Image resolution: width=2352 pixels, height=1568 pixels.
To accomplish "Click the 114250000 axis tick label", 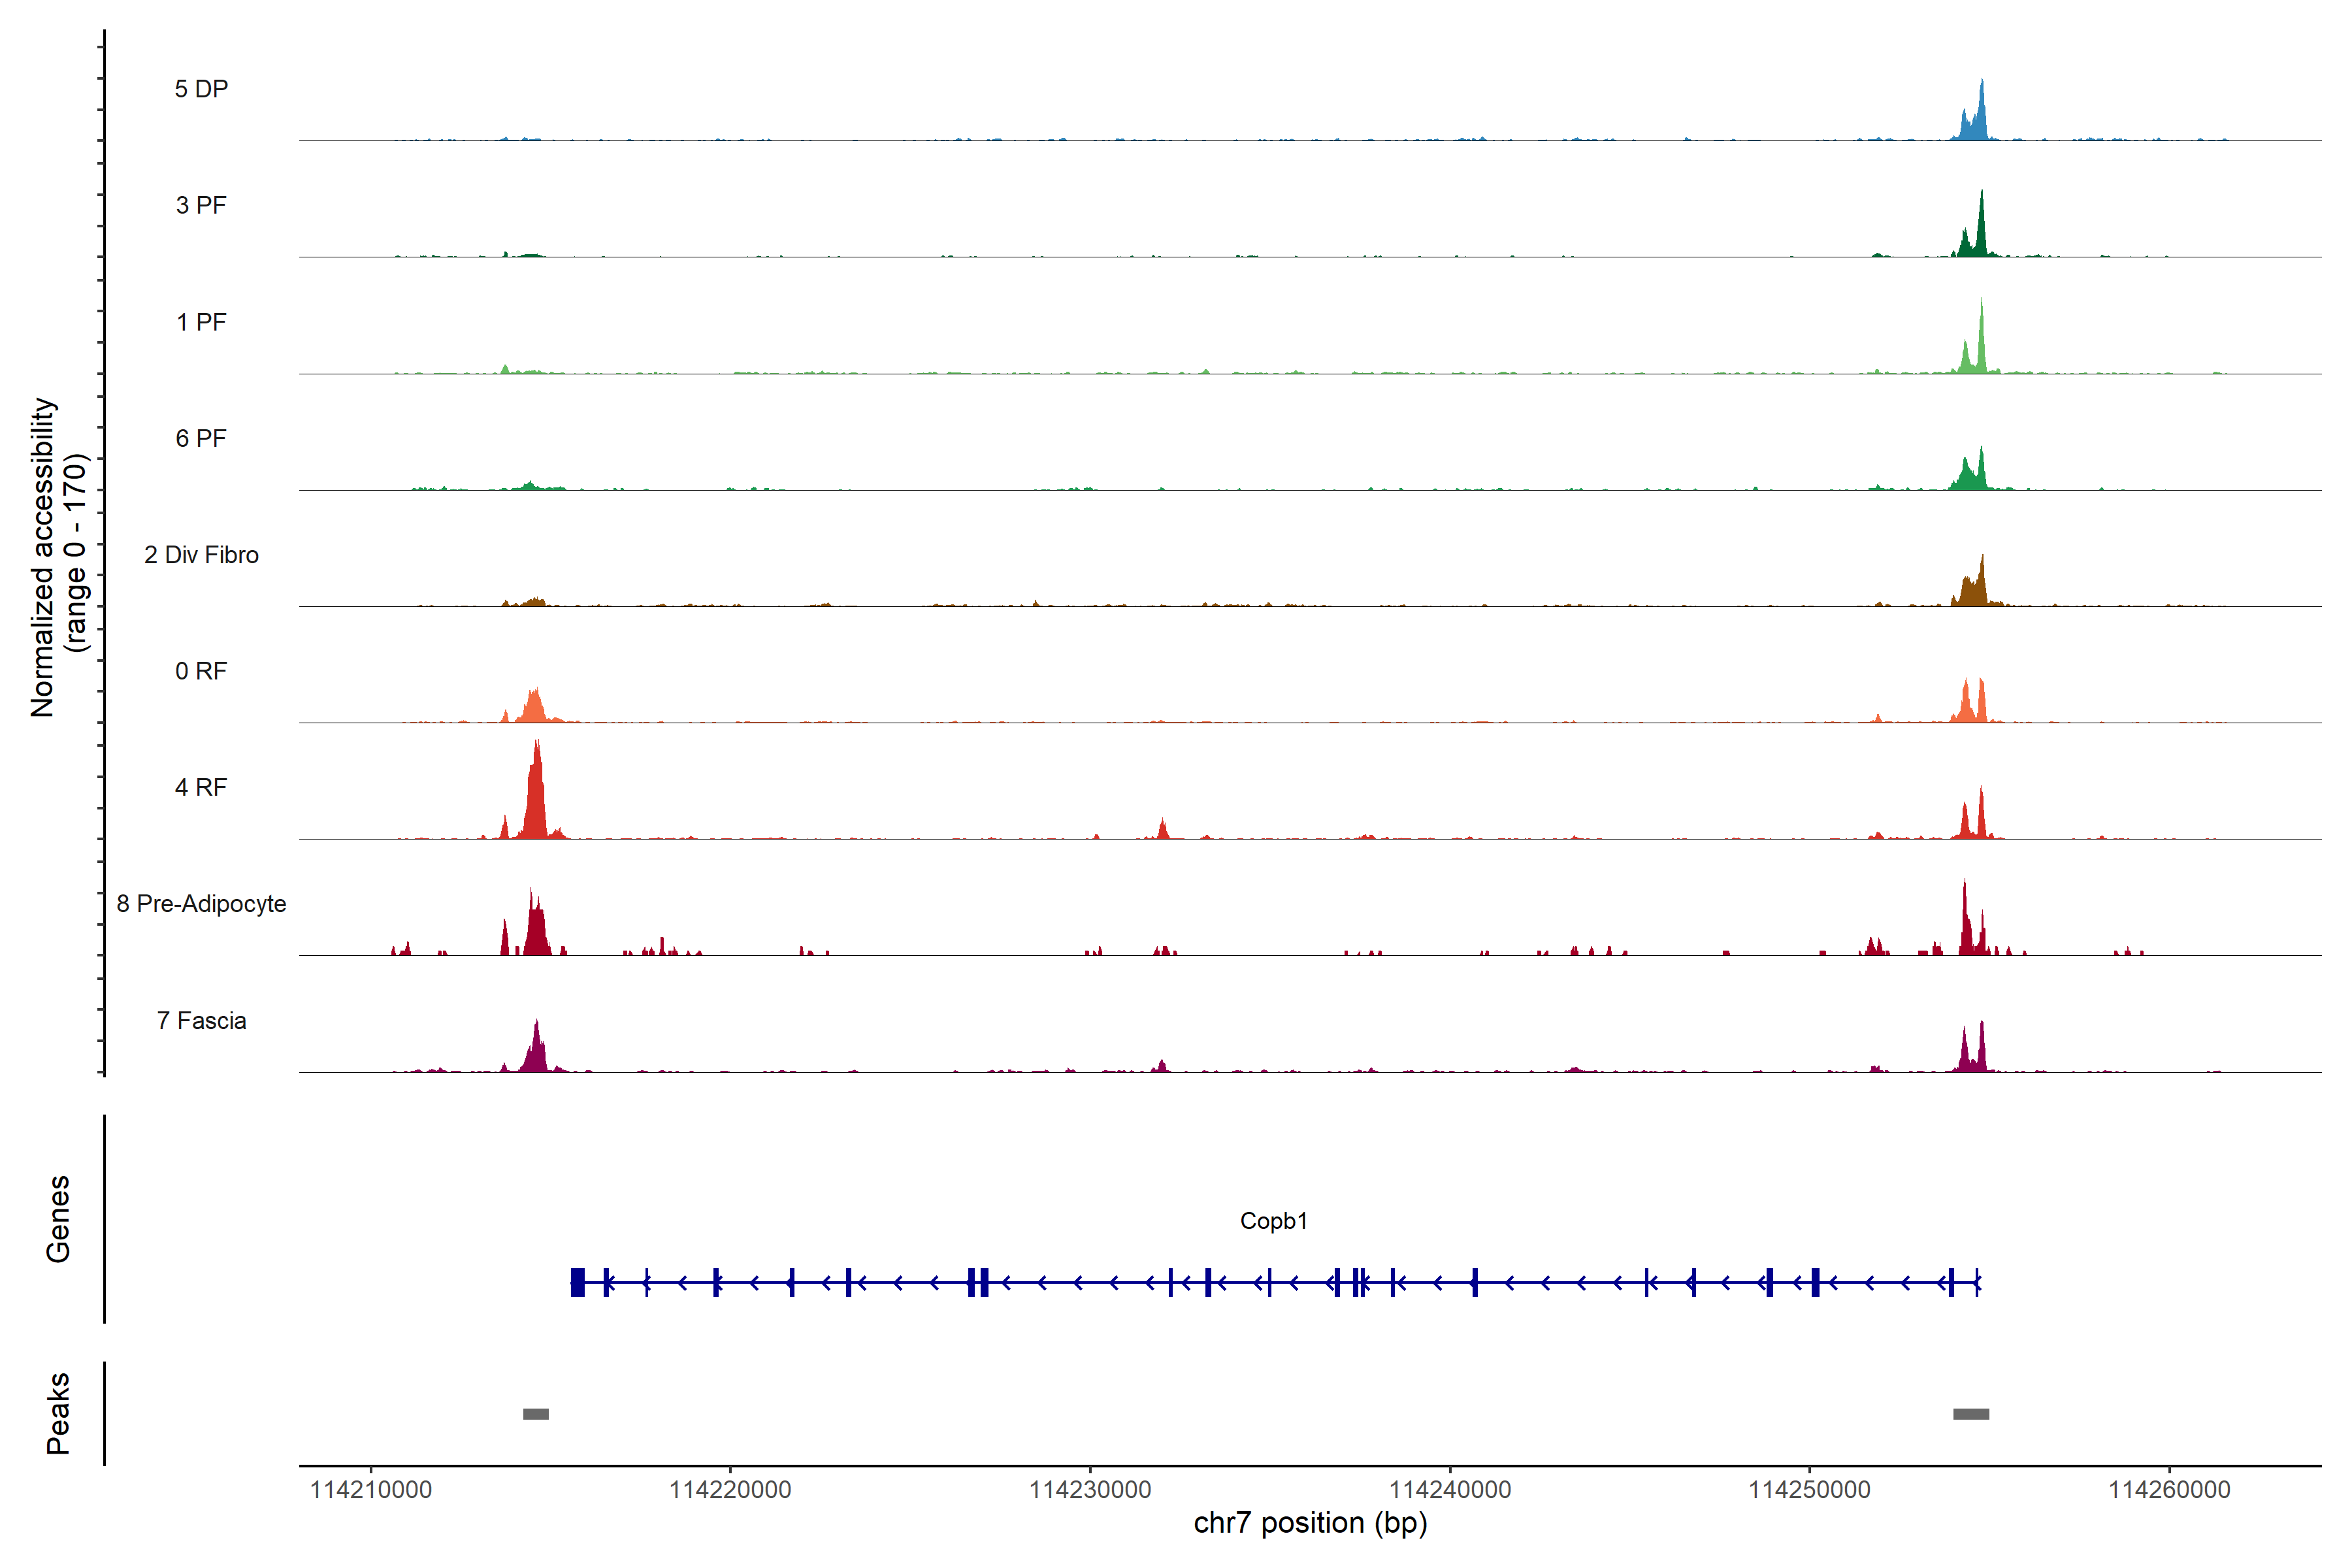I will click(x=1809, y=1490).
